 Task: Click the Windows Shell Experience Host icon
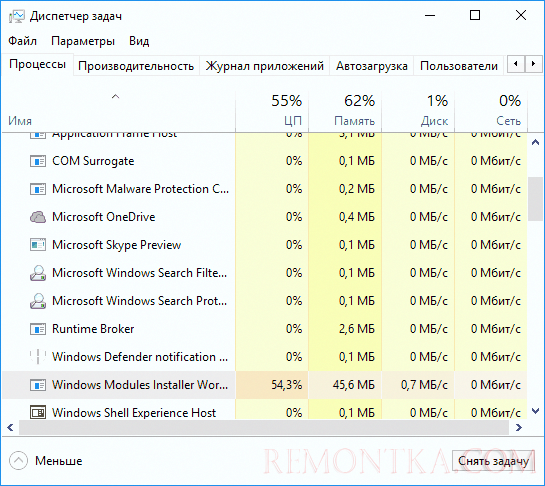point(38,413)
